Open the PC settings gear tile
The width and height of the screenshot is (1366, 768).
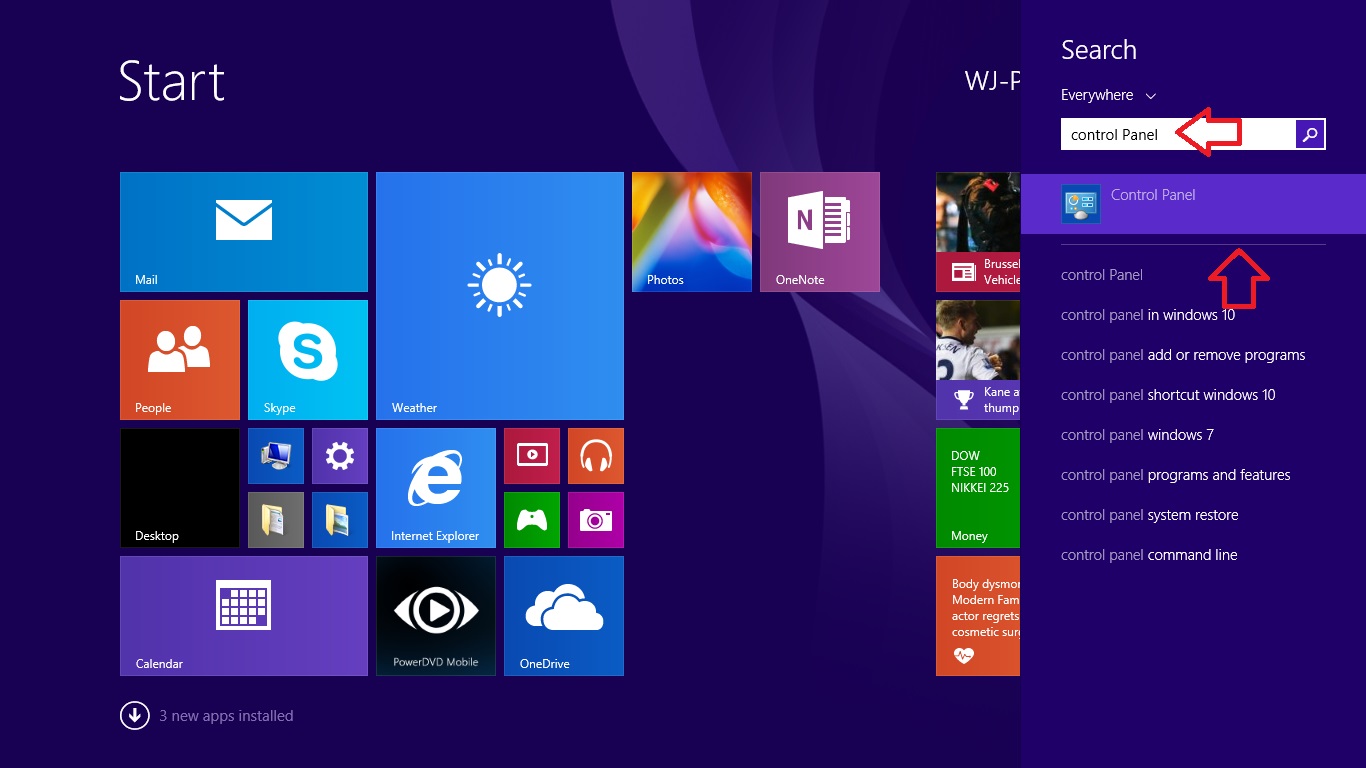(340, 456)
